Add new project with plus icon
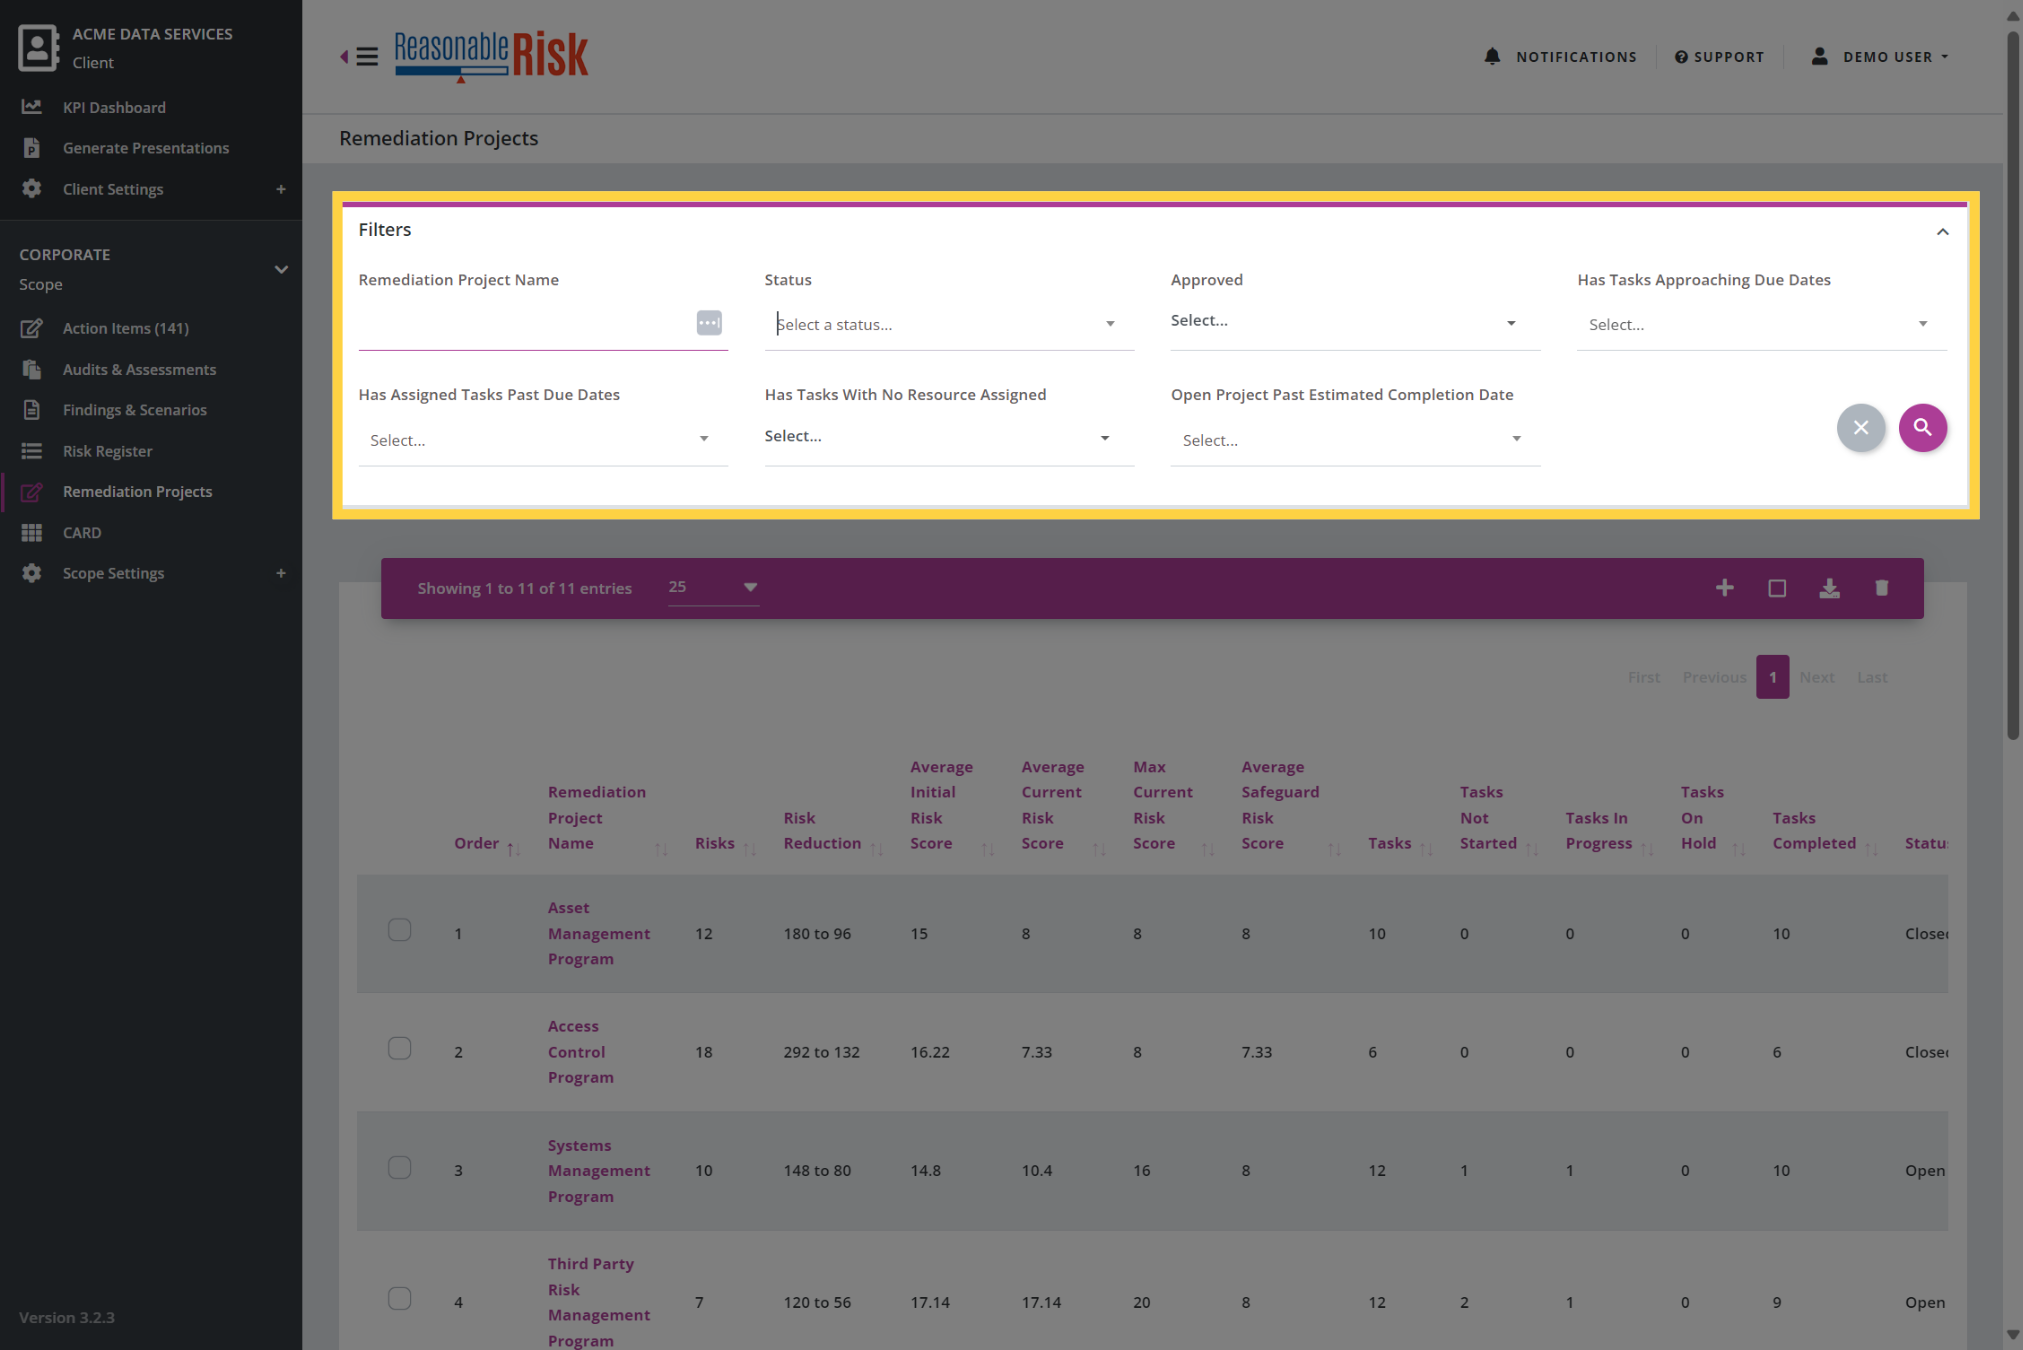The width and height of the screenshot is (2023, 1350). pos(1724,588)
